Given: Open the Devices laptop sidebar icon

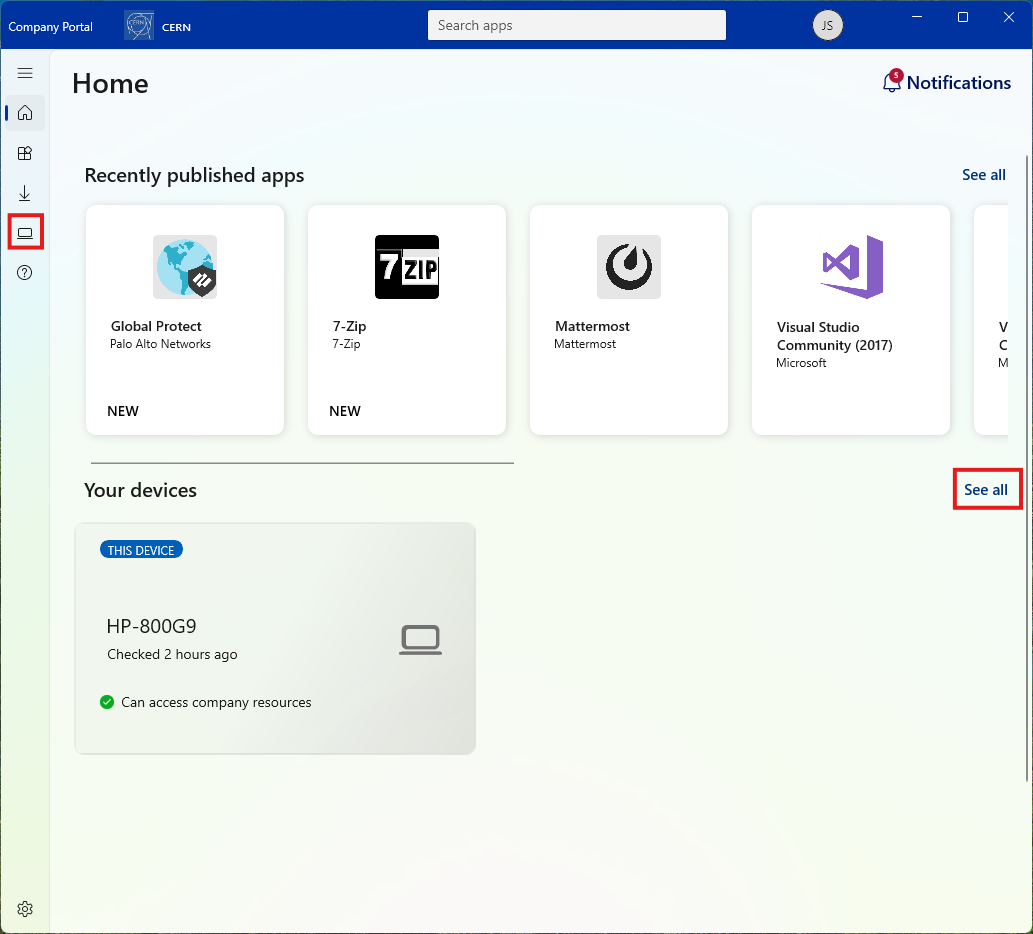Looking at the screenshot, I should click(25, 233).
